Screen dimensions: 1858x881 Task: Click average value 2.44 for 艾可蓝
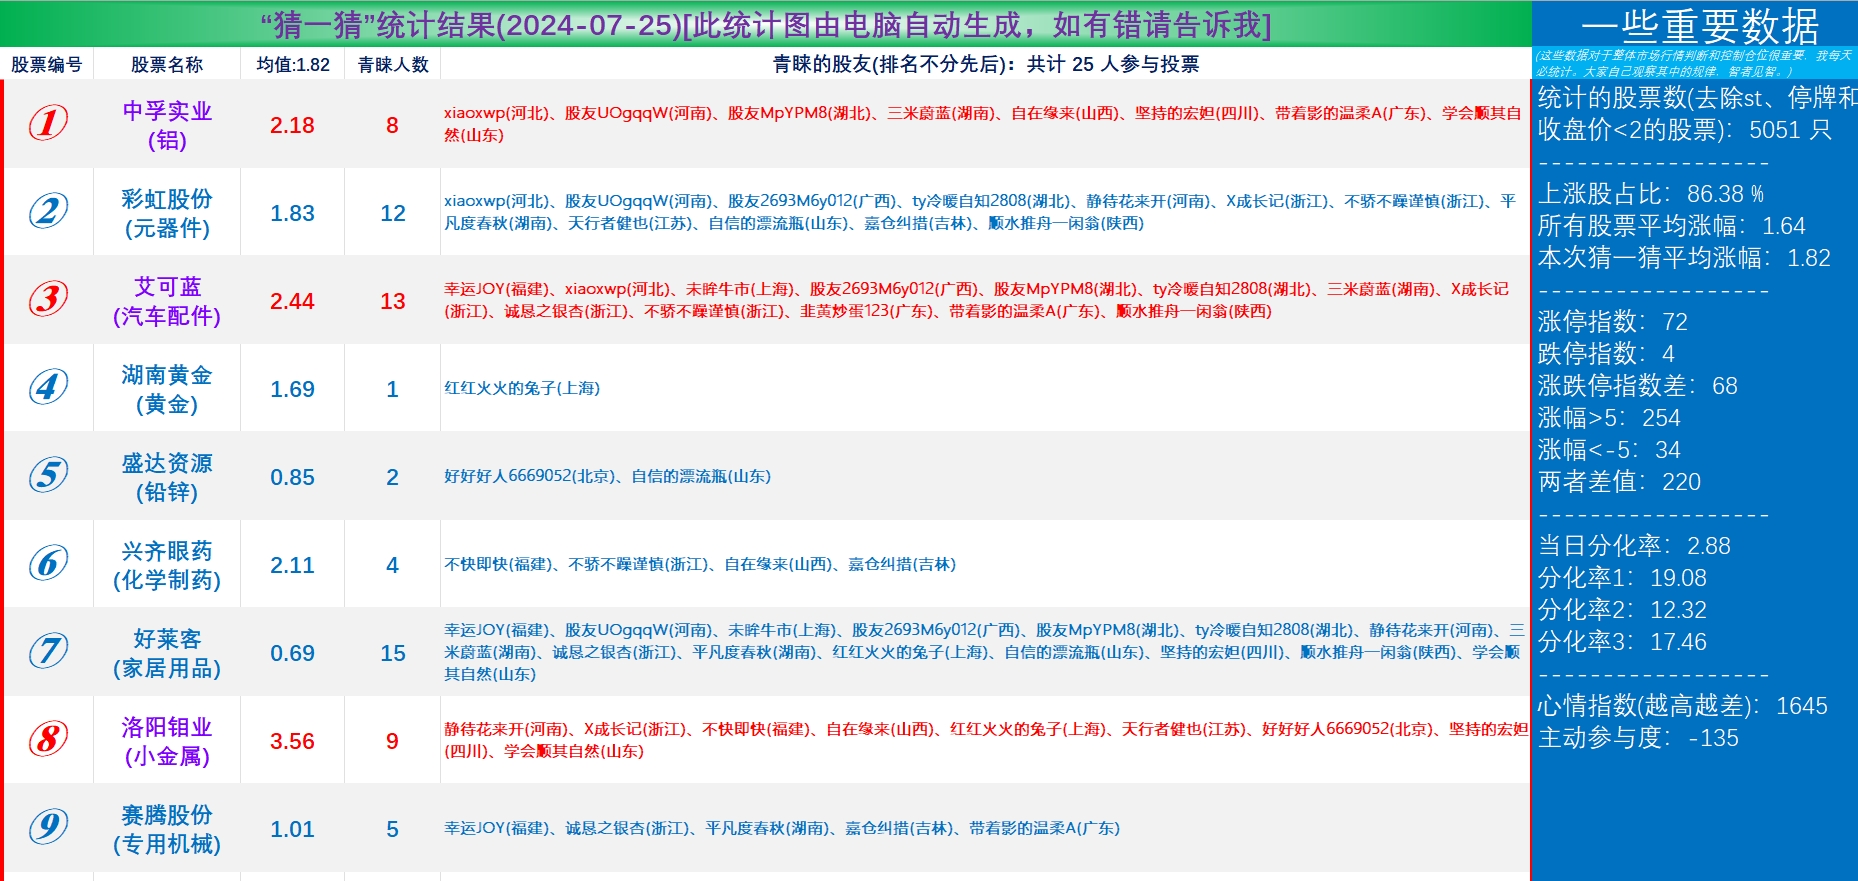coord(292,301)
